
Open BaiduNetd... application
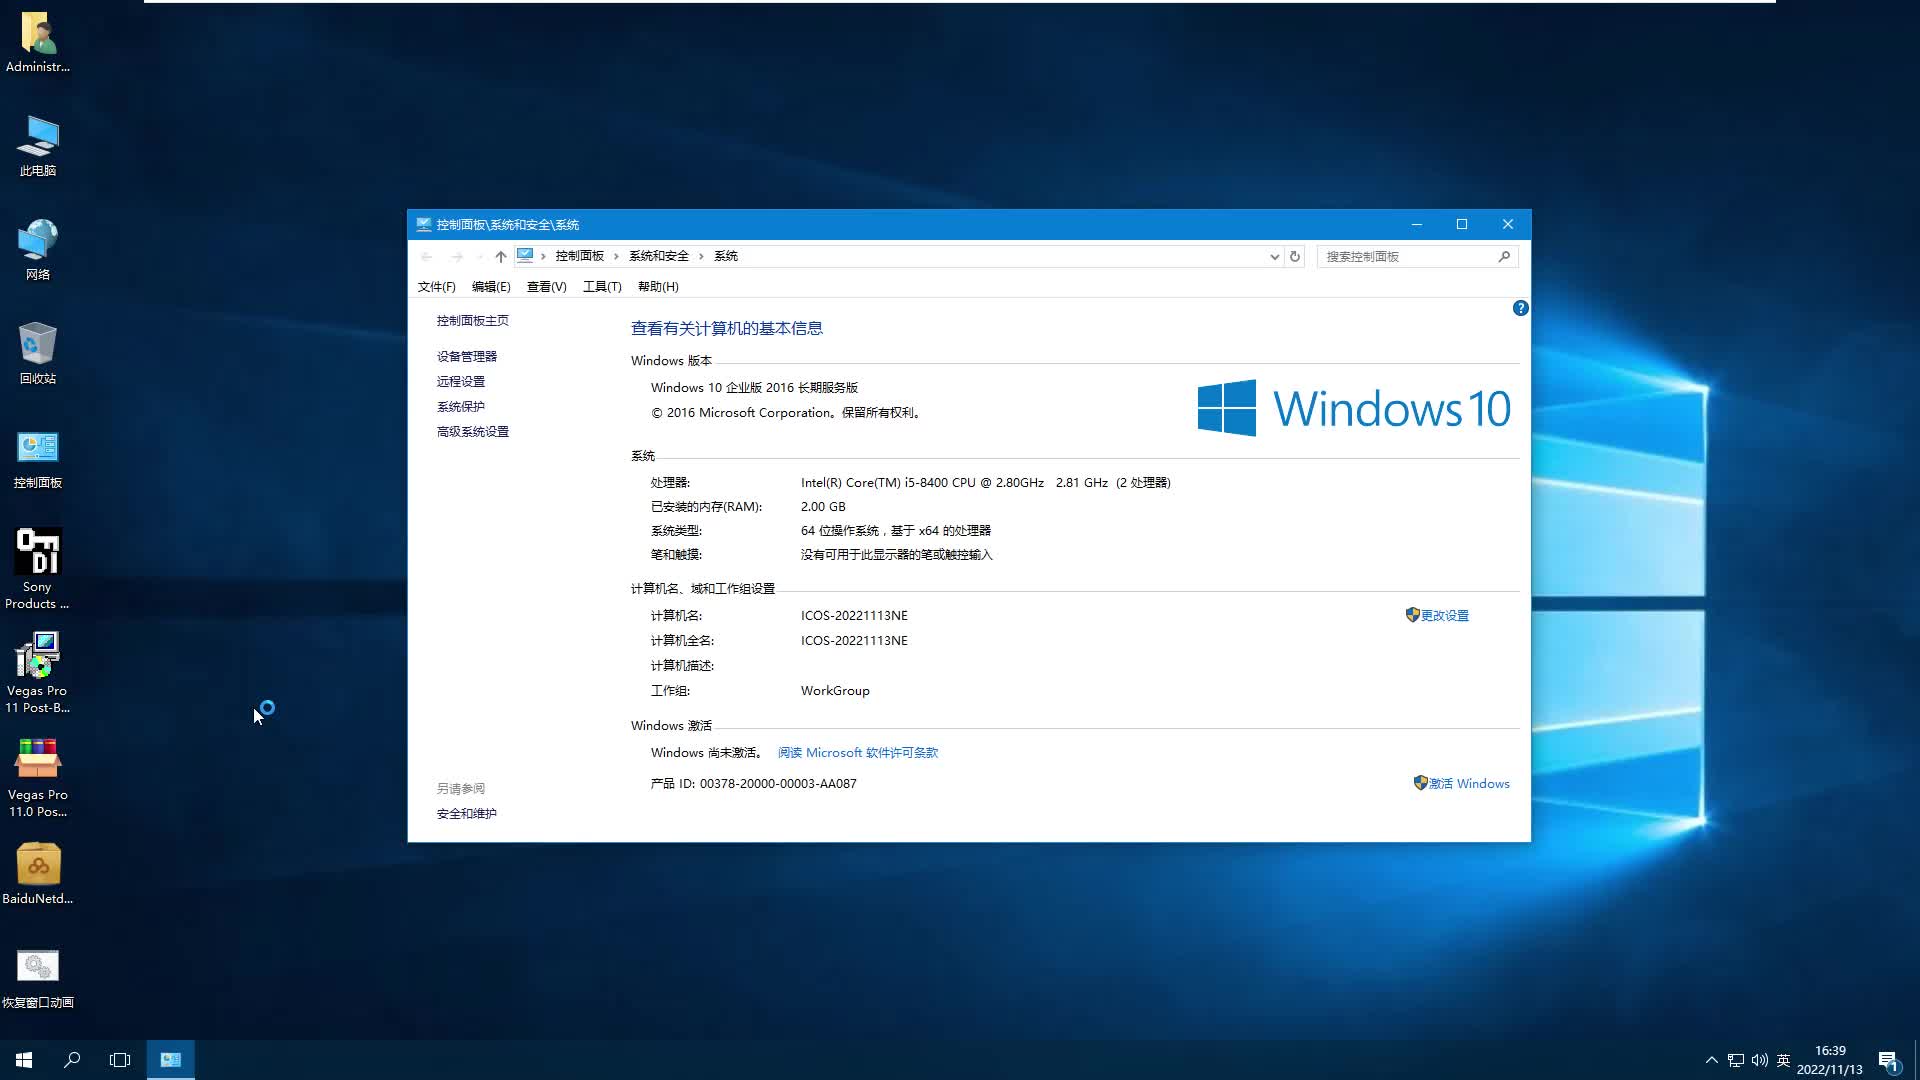36,862
